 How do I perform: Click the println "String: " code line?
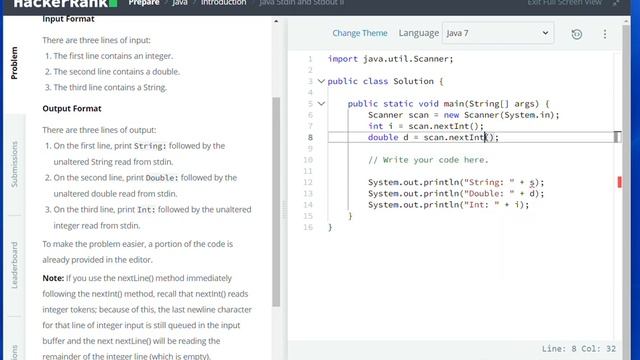click(456, 182)
